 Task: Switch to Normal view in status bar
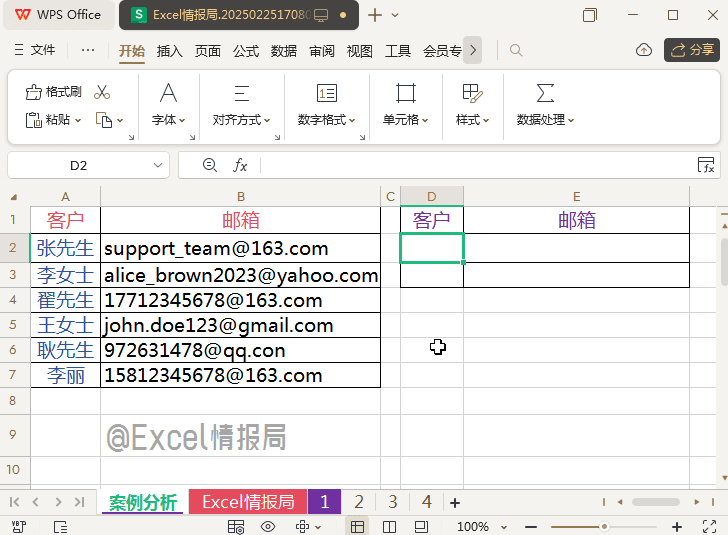point(357,526)
